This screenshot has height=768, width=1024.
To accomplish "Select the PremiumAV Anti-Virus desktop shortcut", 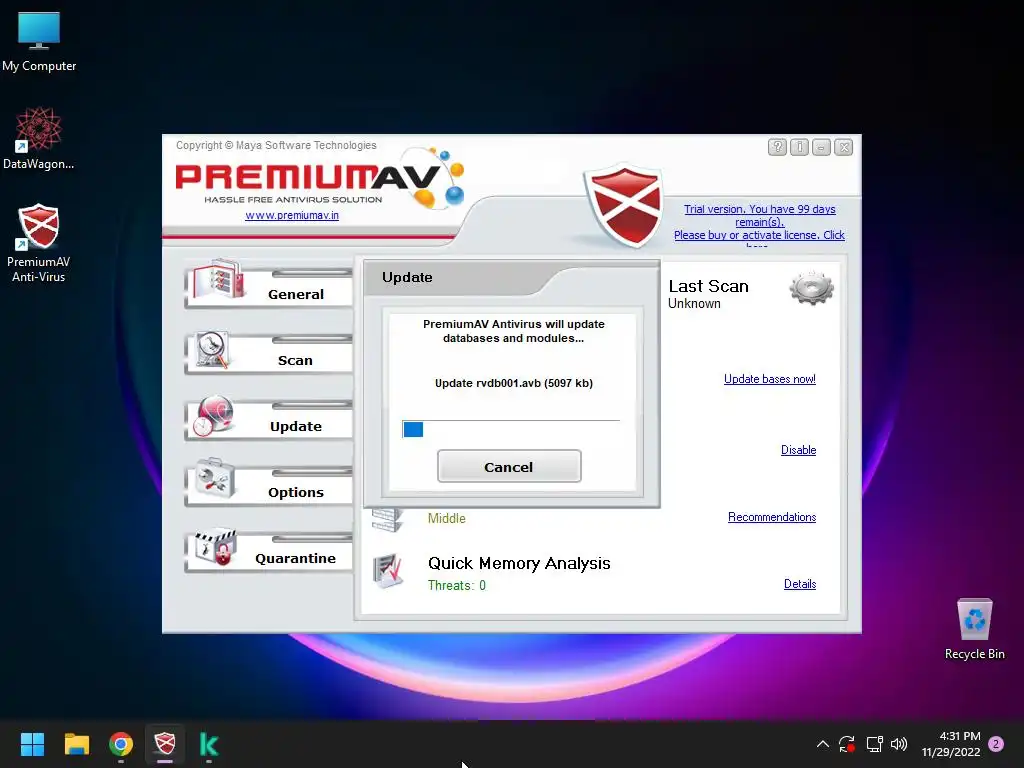I will pyautogui.click(x=39, y=243).
